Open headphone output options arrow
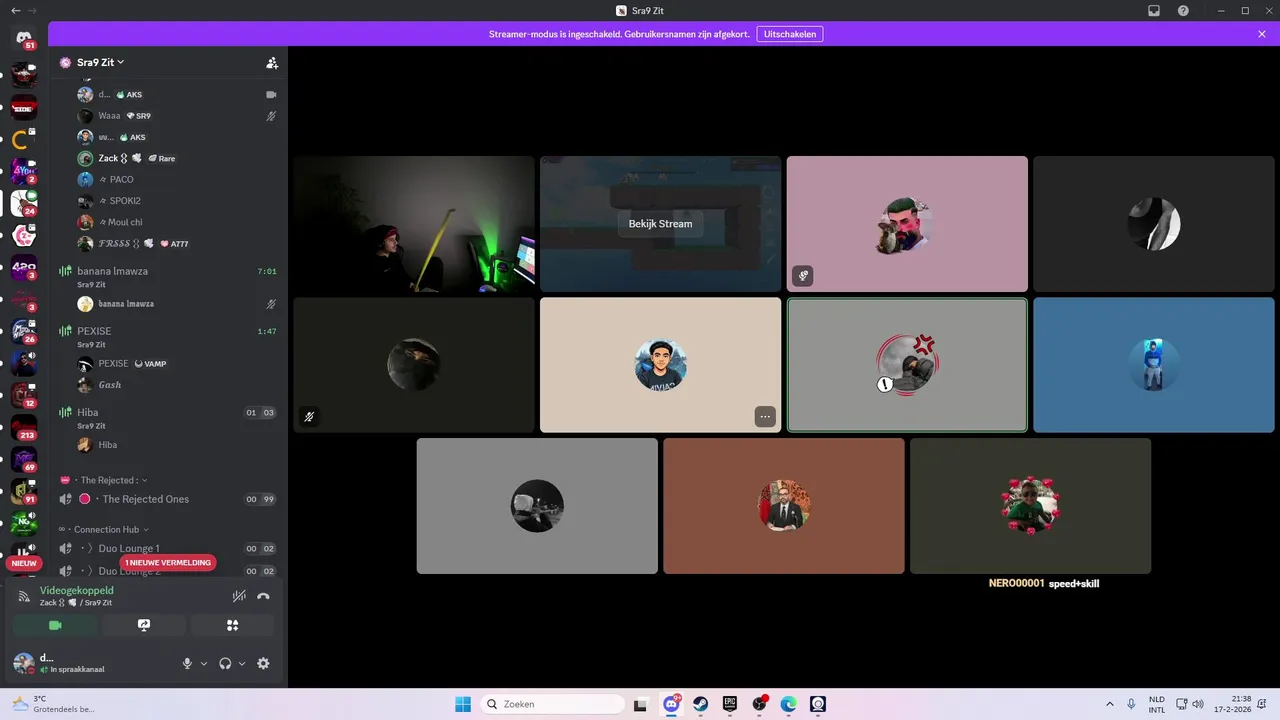Screen dimensions: 1280x720 point(242,663)
